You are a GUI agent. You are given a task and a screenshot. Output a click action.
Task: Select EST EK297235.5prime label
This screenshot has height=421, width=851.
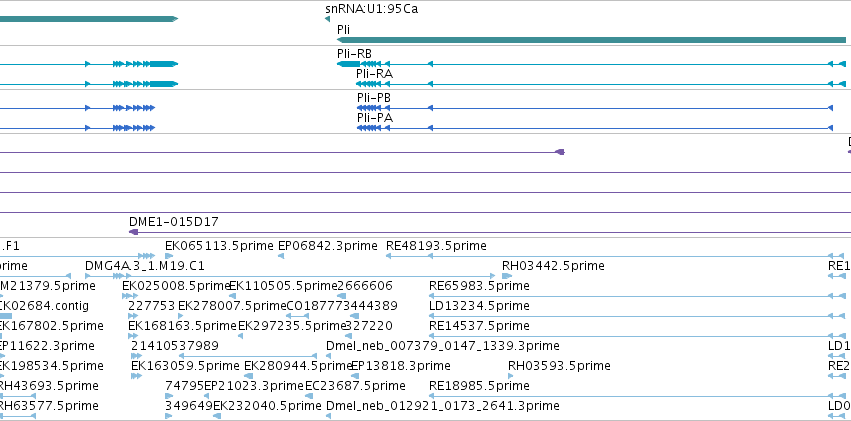pos(293,326)
